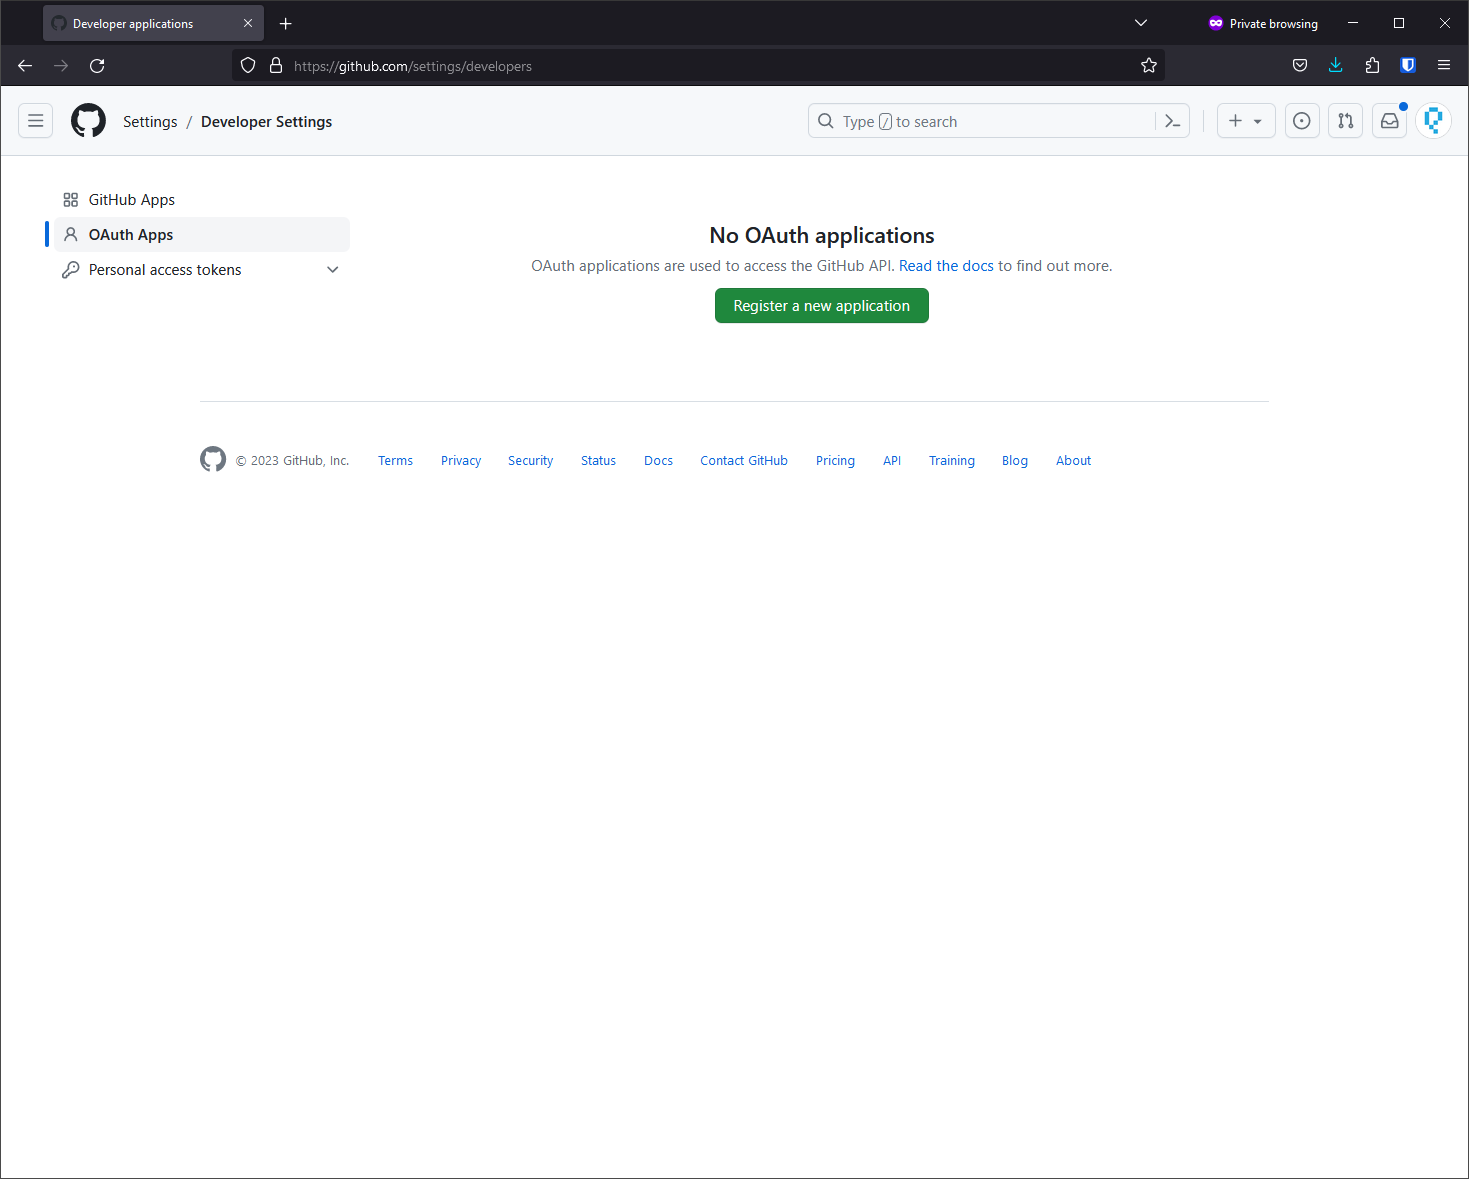Open the GitHub hamburger navigation menu
The width and height of the screenshot is (1469, 1179).
tap(36, 121)
